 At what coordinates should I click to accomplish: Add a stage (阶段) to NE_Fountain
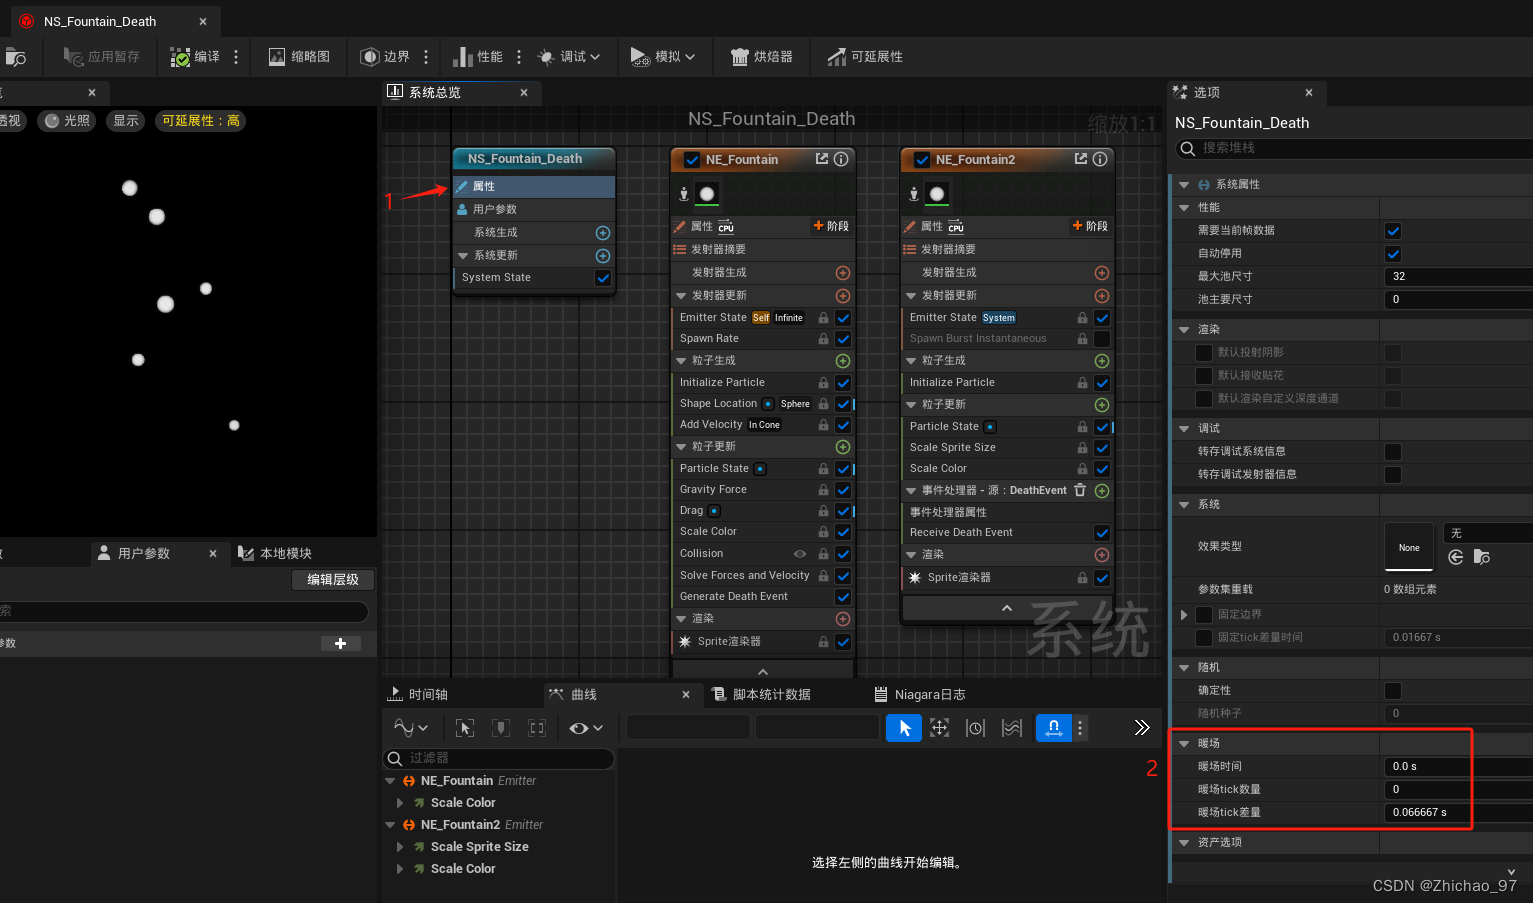coord(831,226)
